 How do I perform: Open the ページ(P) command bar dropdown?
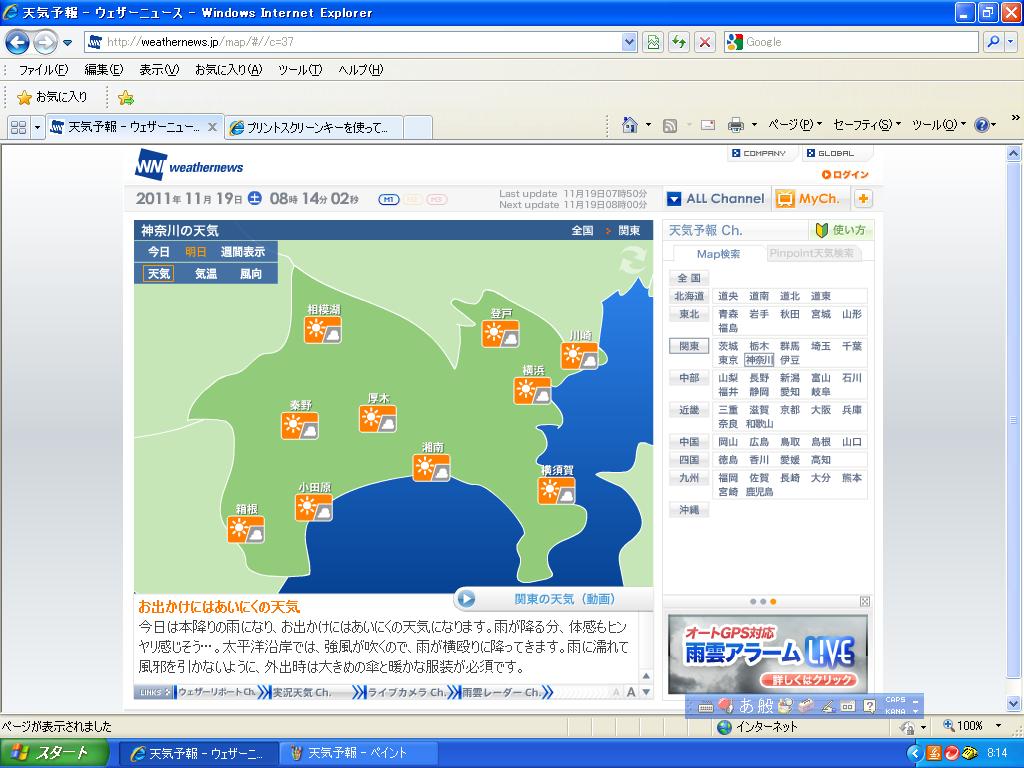click(x=795, y=124)
